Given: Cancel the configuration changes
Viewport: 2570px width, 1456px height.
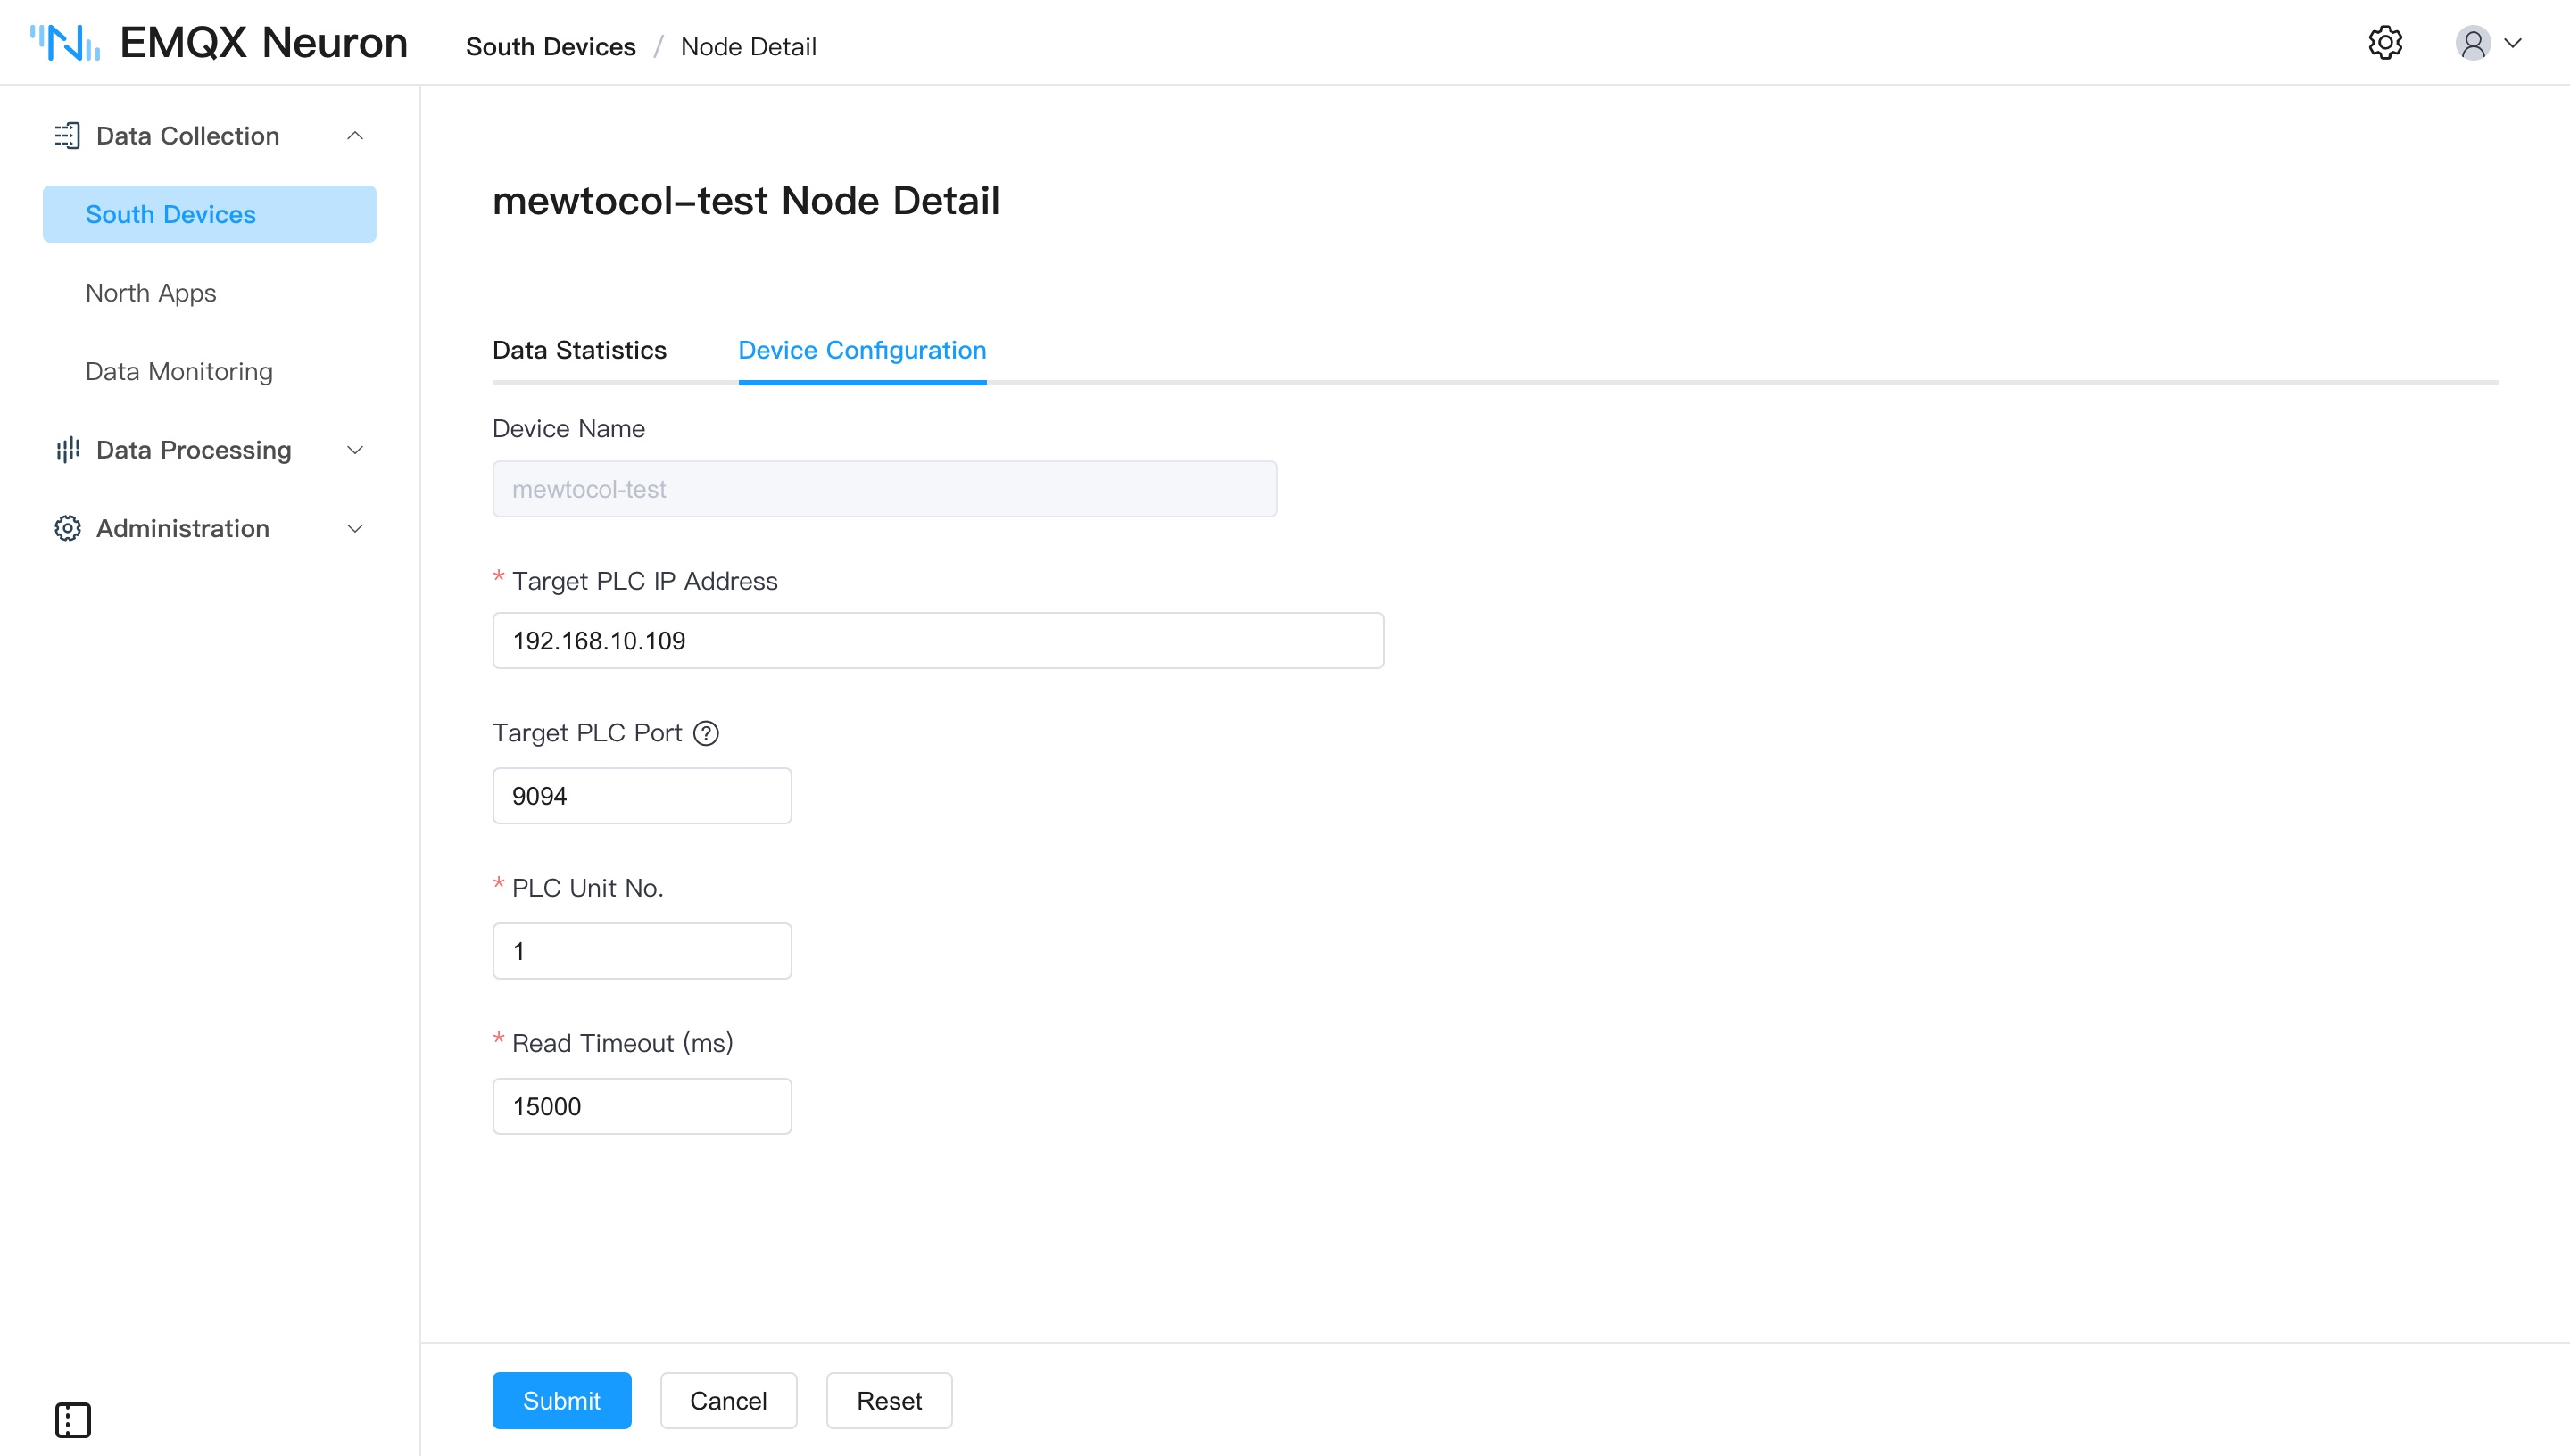Looking at the screenshot, I should coord(728,1400).
